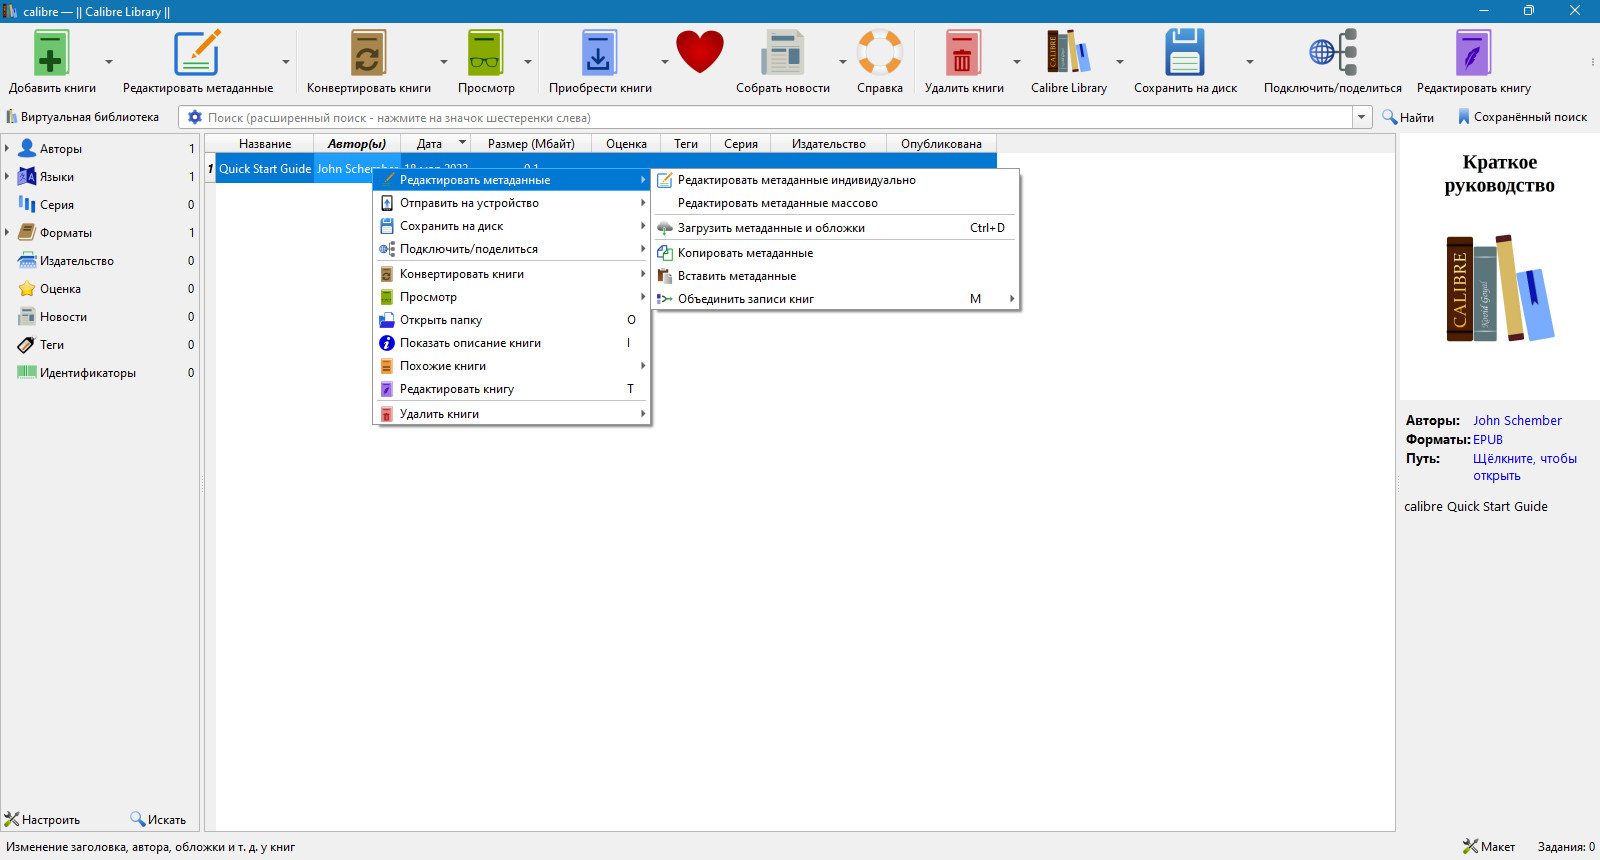Click the purple Edit book icon
The image size is (1600, 860).
coord(1473,53)
